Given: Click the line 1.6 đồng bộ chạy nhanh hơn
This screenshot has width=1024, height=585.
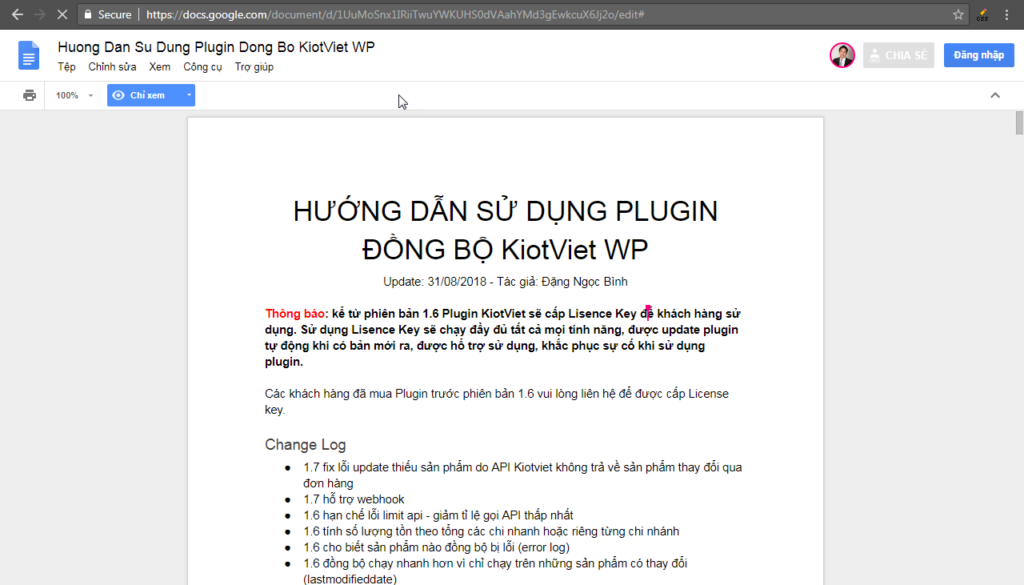Looking at the screenshot, I should click(x=495, y=571).
